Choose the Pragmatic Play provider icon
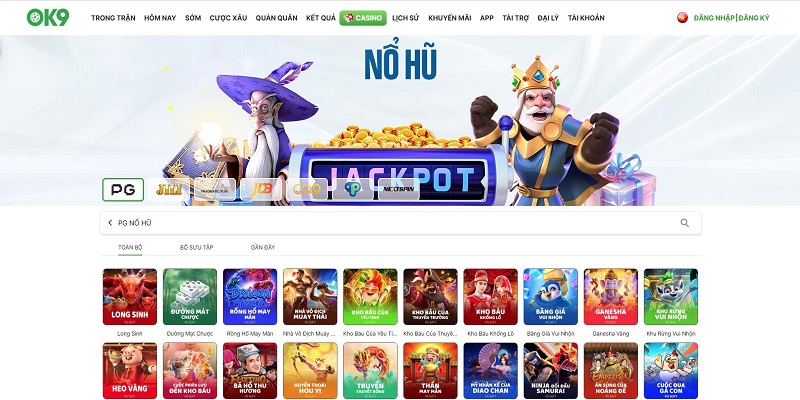 pyautogui.click(x=215, y=190)
